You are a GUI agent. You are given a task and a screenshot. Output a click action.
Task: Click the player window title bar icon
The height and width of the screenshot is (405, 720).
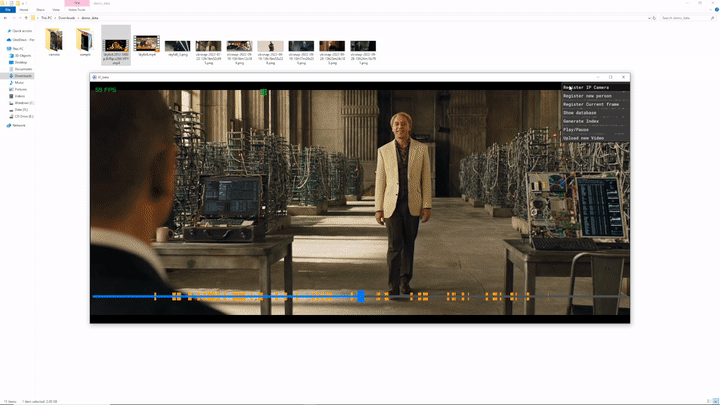tap(94, 77)
